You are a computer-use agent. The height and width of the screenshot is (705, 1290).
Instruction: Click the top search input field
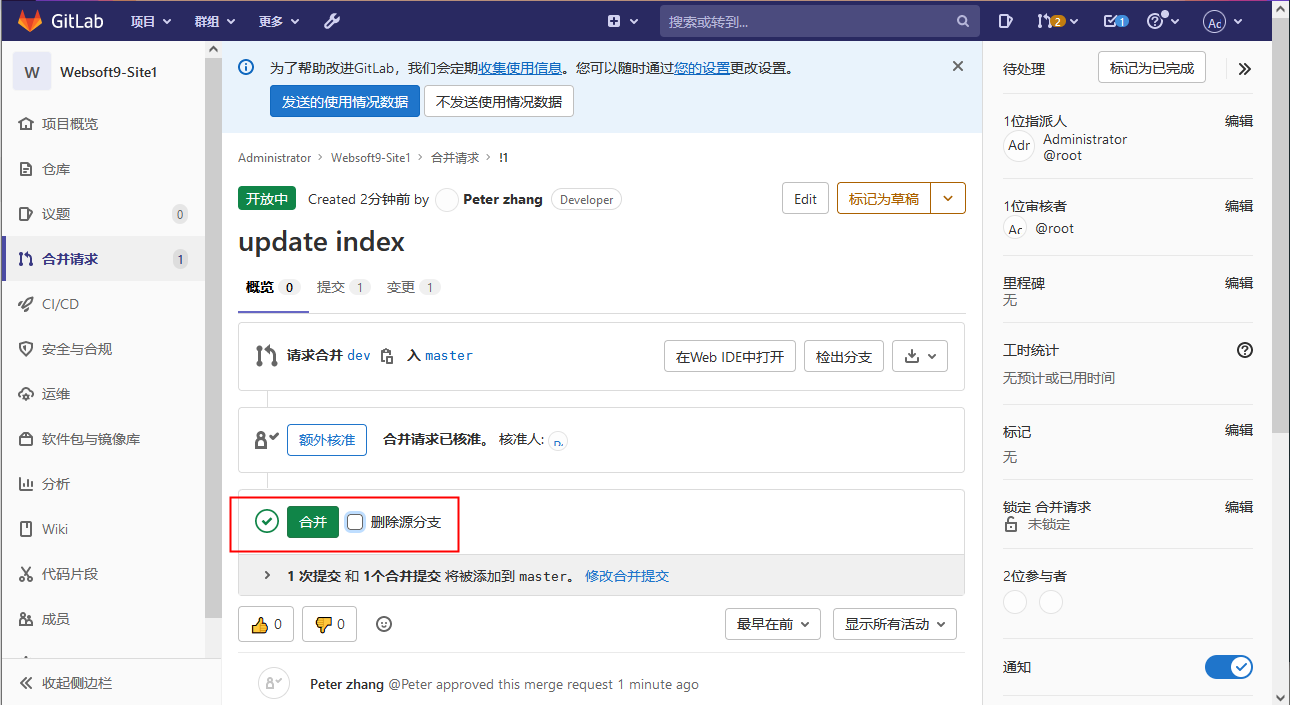(810, 21)
